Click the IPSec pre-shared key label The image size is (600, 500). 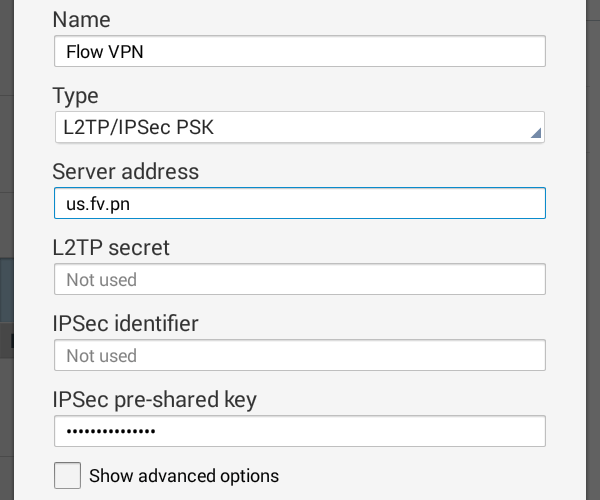154,400
